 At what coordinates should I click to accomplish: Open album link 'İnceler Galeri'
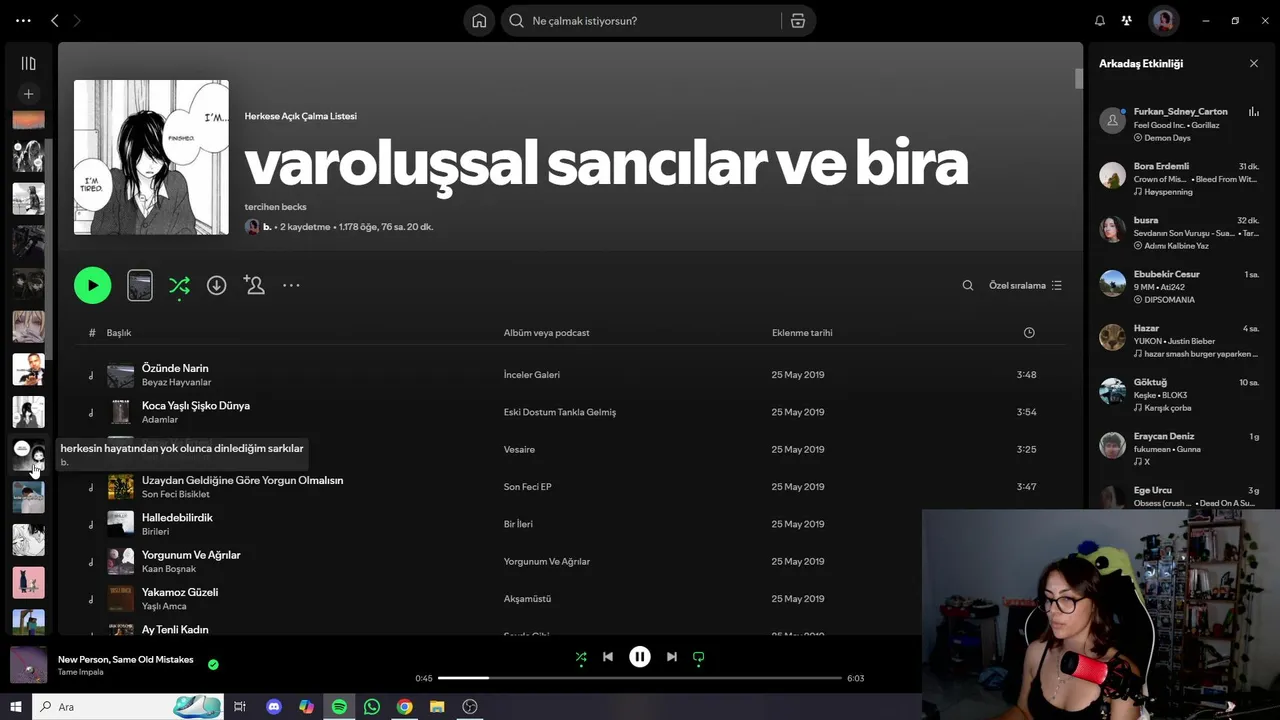coord(531,375)
